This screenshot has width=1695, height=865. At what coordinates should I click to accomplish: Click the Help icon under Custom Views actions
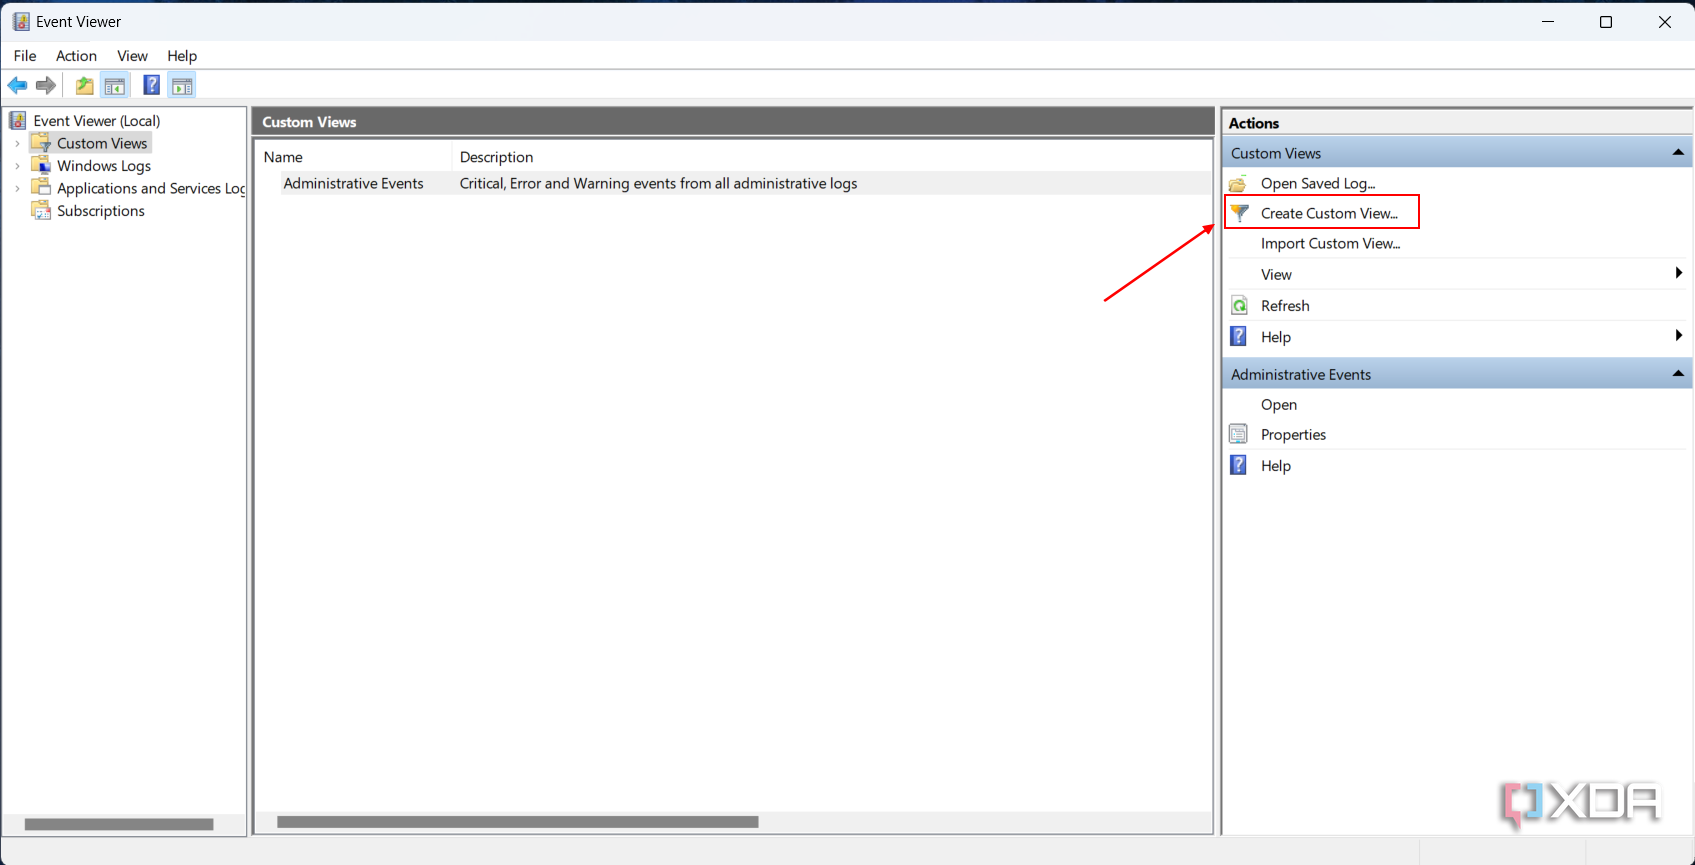1238,336
